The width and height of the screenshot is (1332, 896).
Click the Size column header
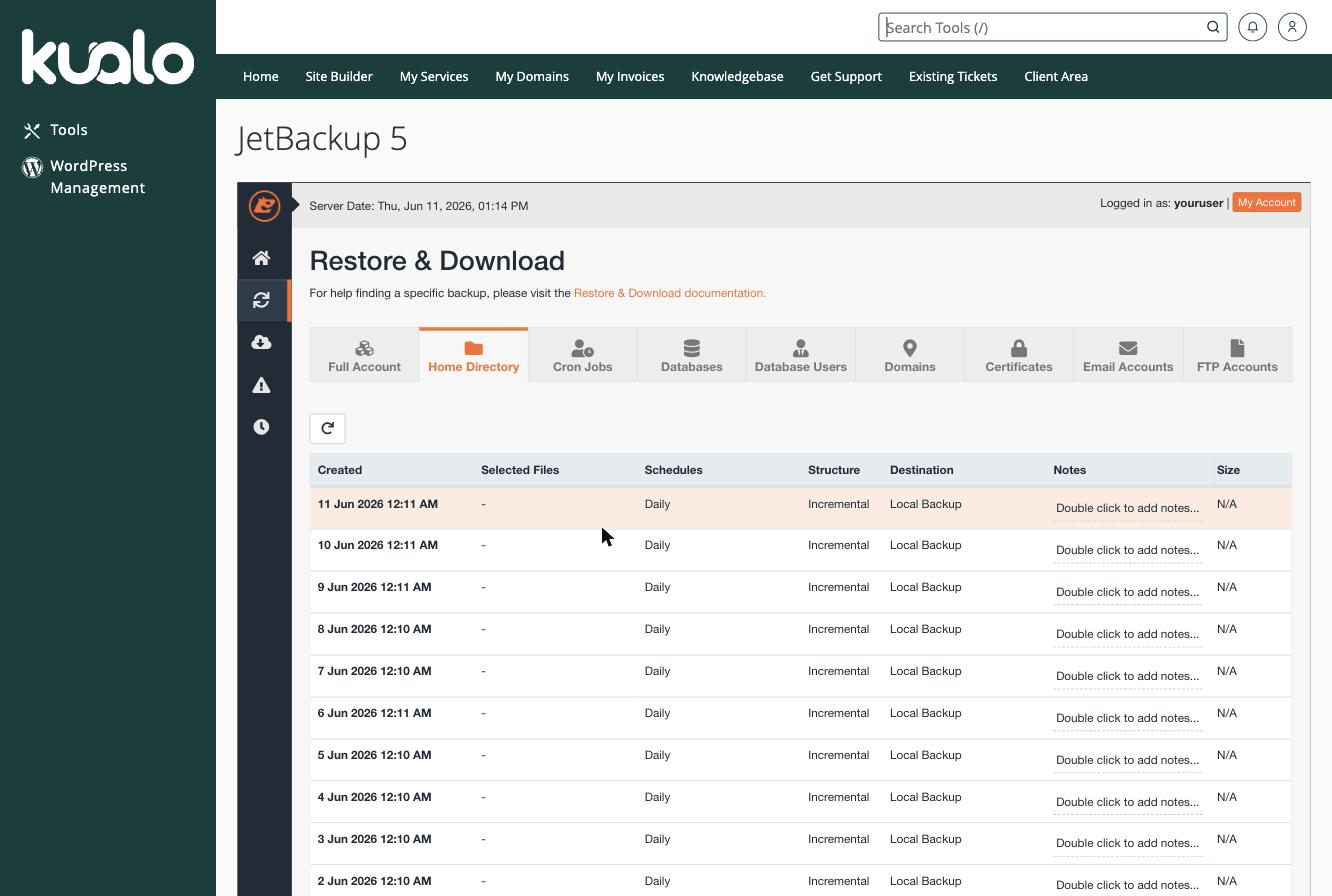(1228, 470)
